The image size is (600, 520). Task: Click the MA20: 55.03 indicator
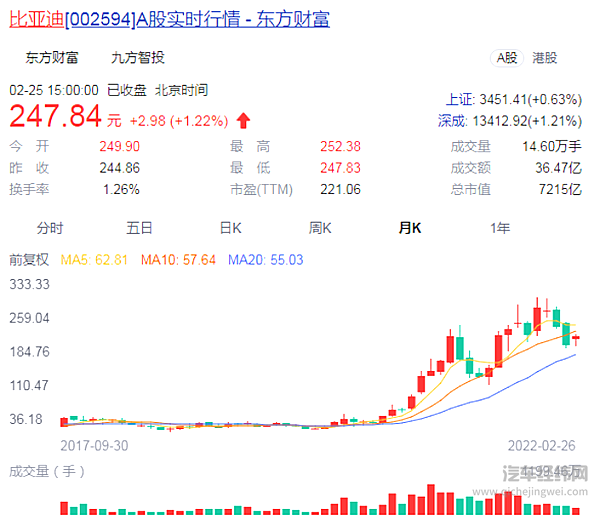coord(266,260)
